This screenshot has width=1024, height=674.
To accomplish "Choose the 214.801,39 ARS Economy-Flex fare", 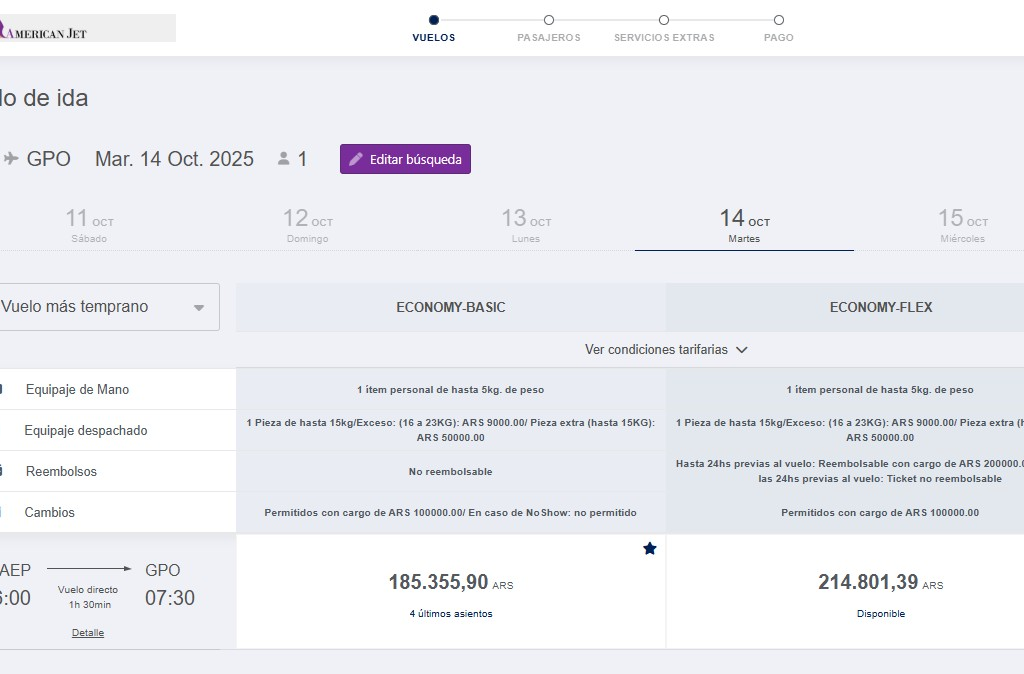I will coord(881,592).
